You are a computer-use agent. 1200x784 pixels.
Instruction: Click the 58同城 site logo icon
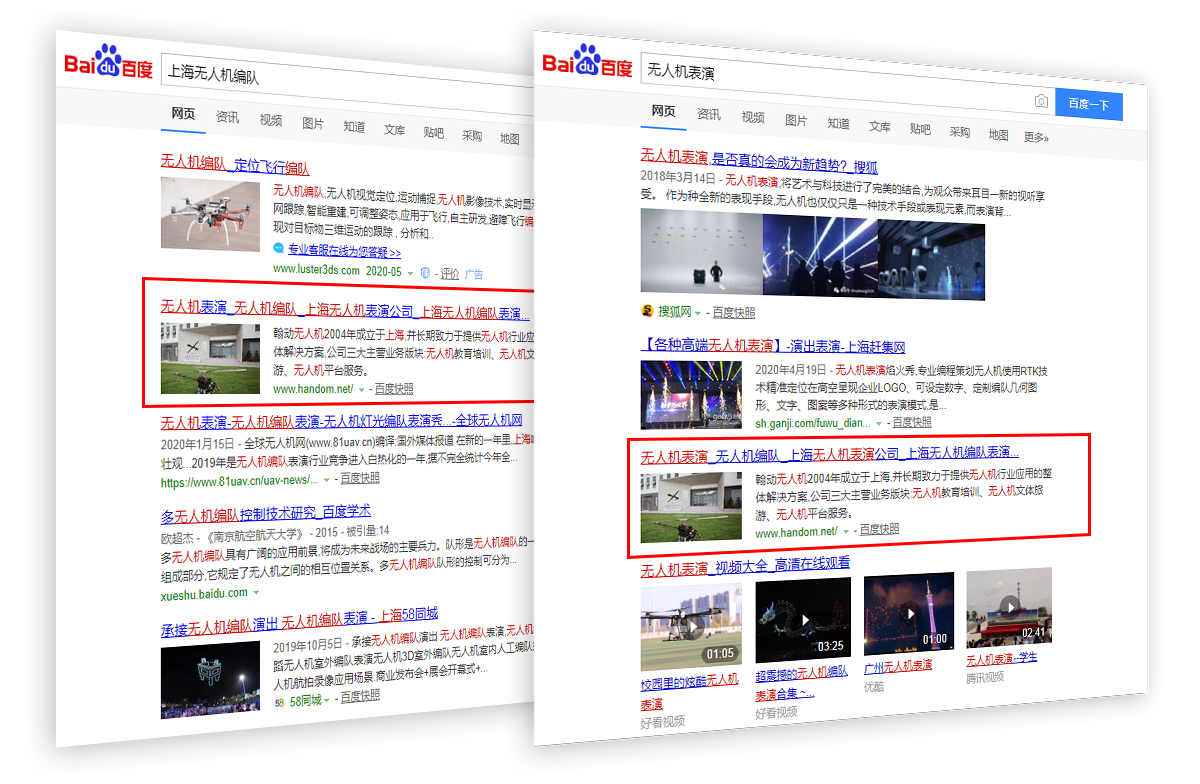pos(280,702)
